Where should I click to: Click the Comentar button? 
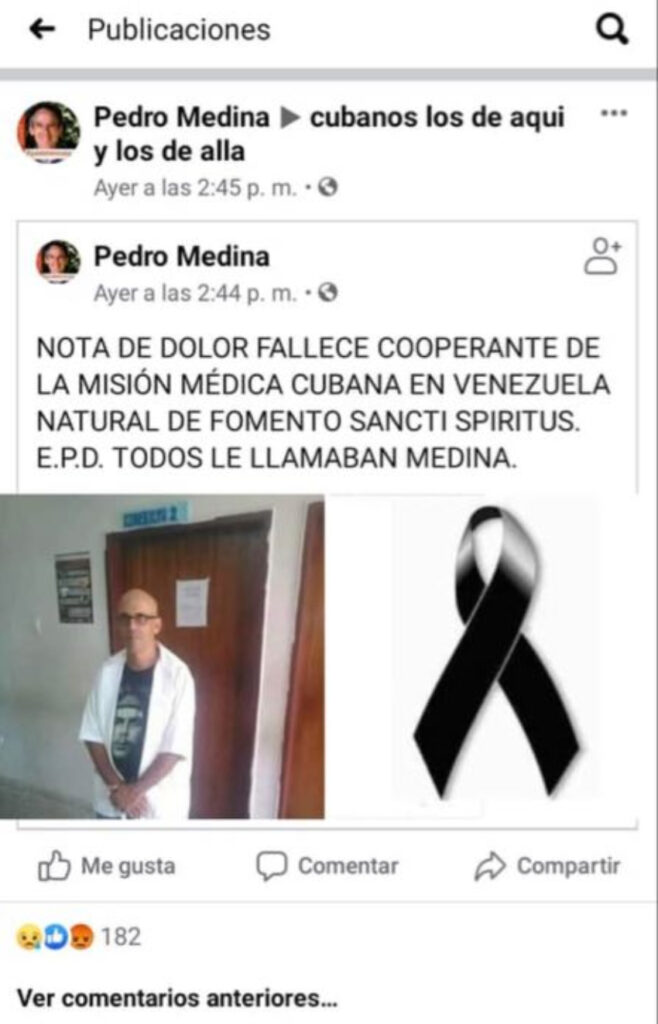(x=327, y=866)
